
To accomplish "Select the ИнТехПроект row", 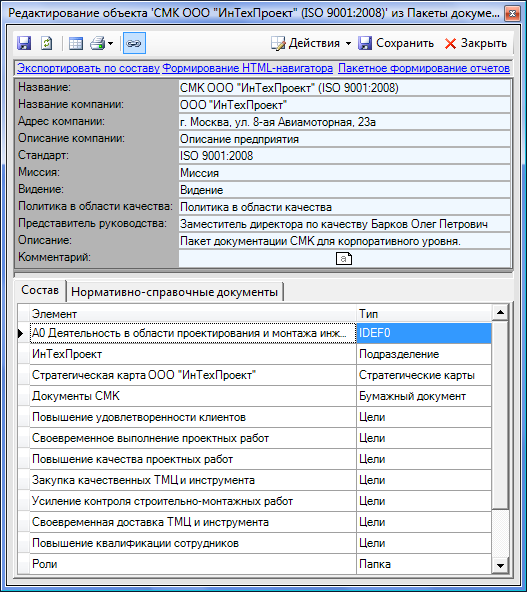I will 193,354.
